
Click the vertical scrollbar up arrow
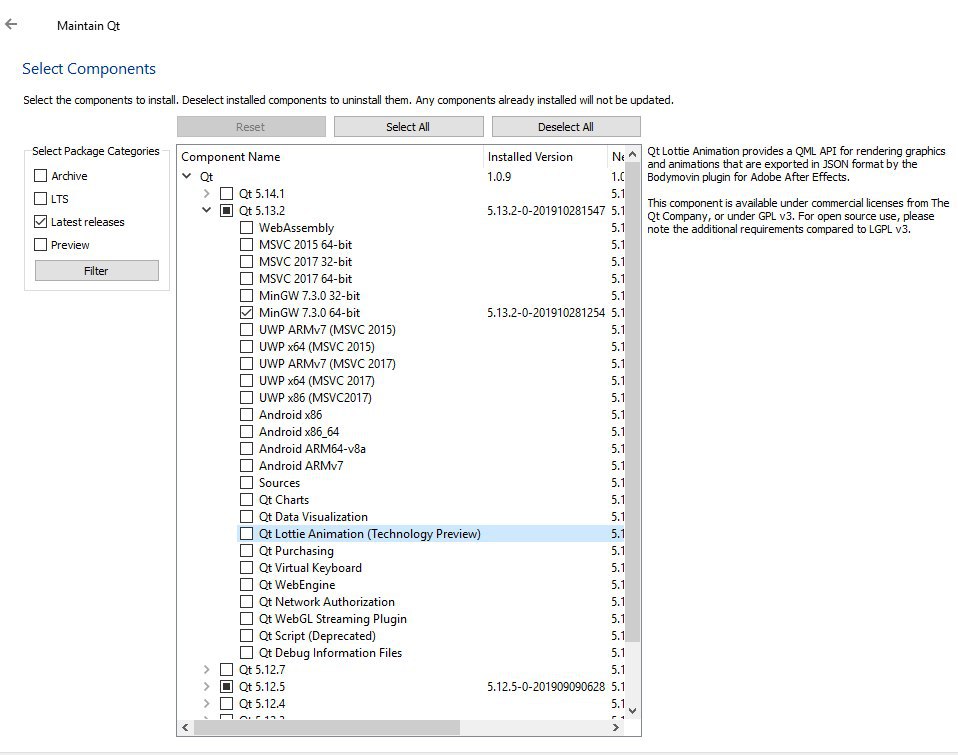[632, 155]
